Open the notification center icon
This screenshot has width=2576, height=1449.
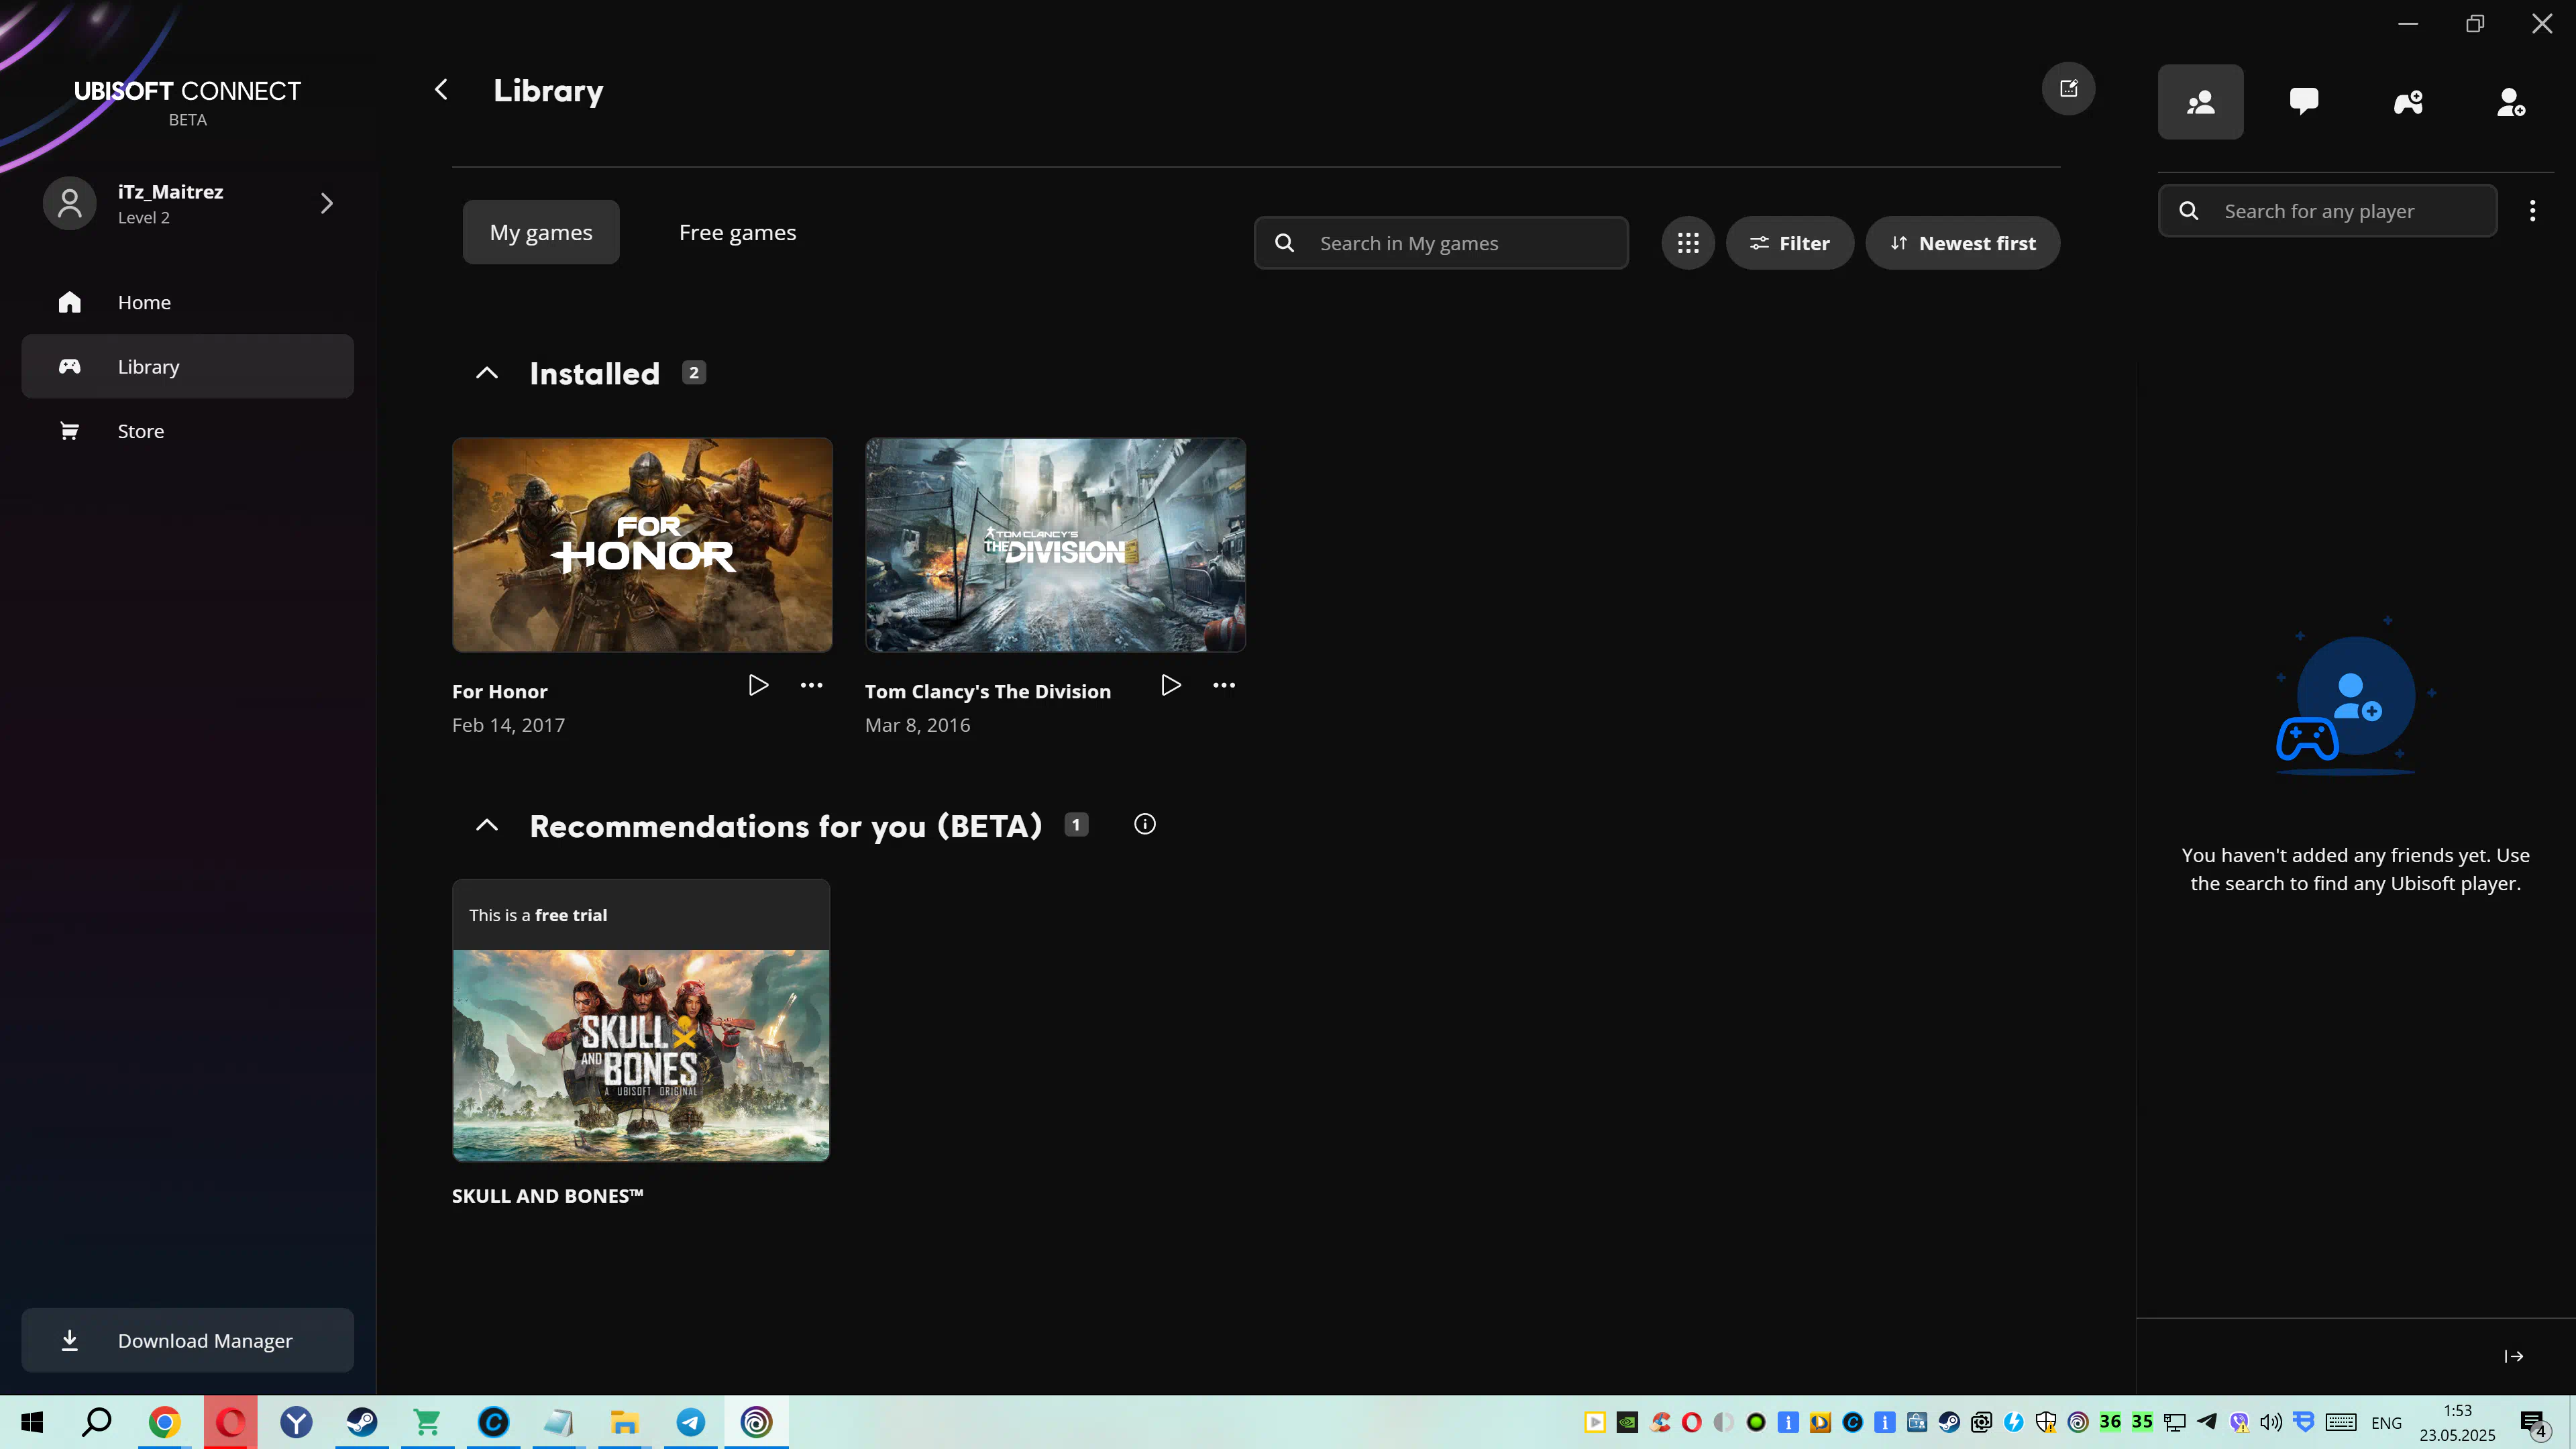click(2533, 1423)
